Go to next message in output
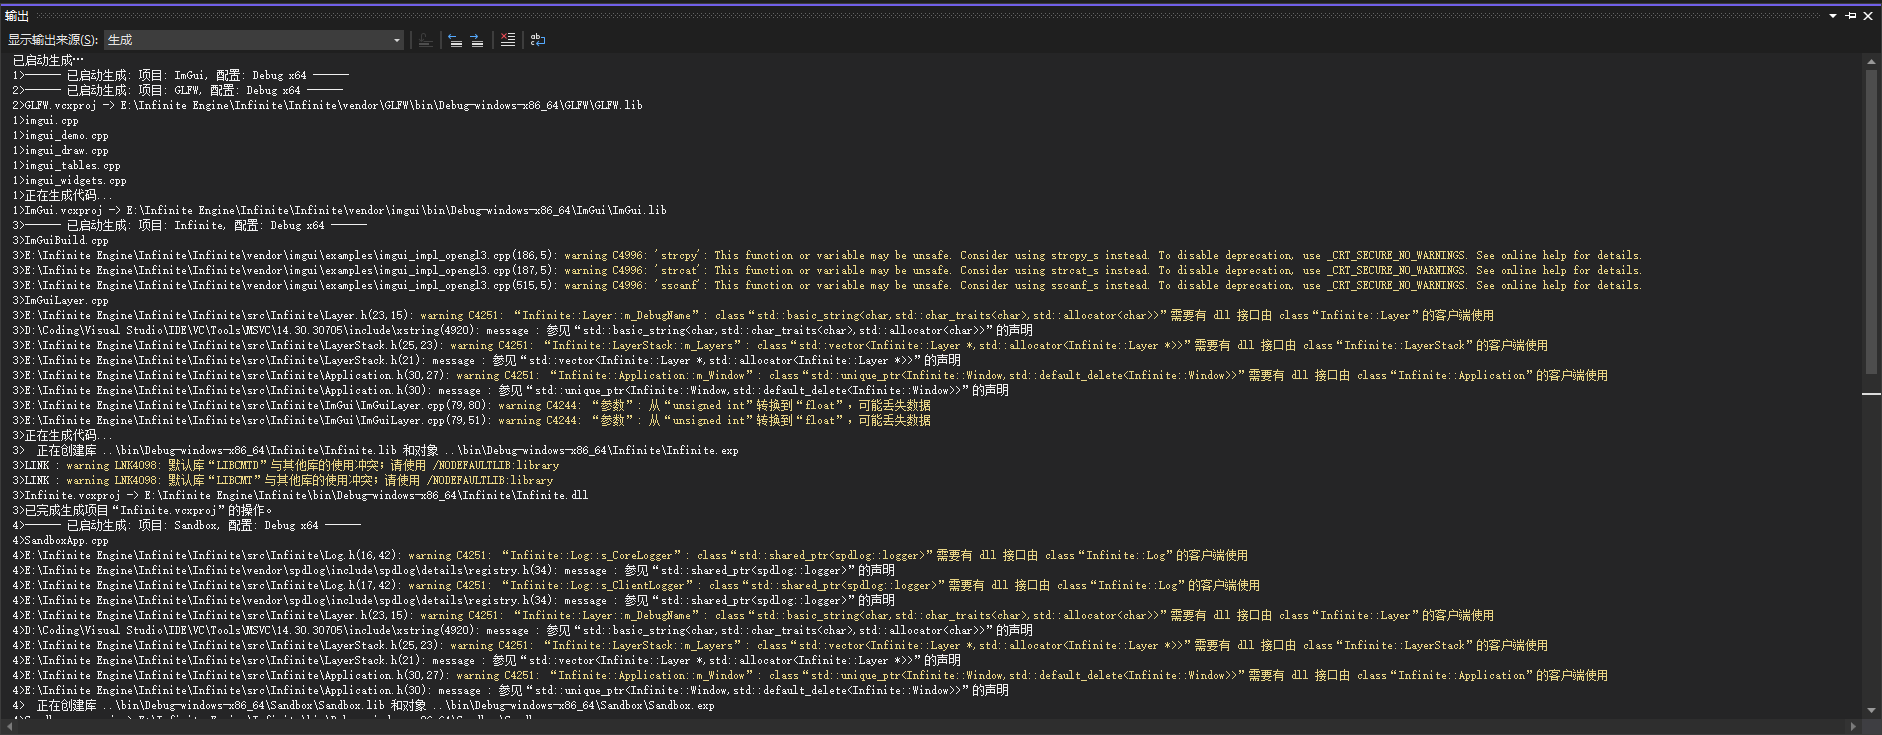1882x735 pixels. coord(477,40)
